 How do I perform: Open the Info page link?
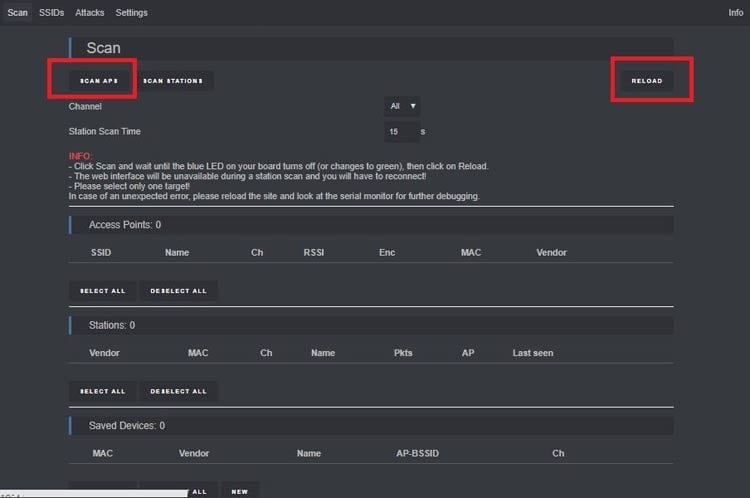[x=735, y=13]
